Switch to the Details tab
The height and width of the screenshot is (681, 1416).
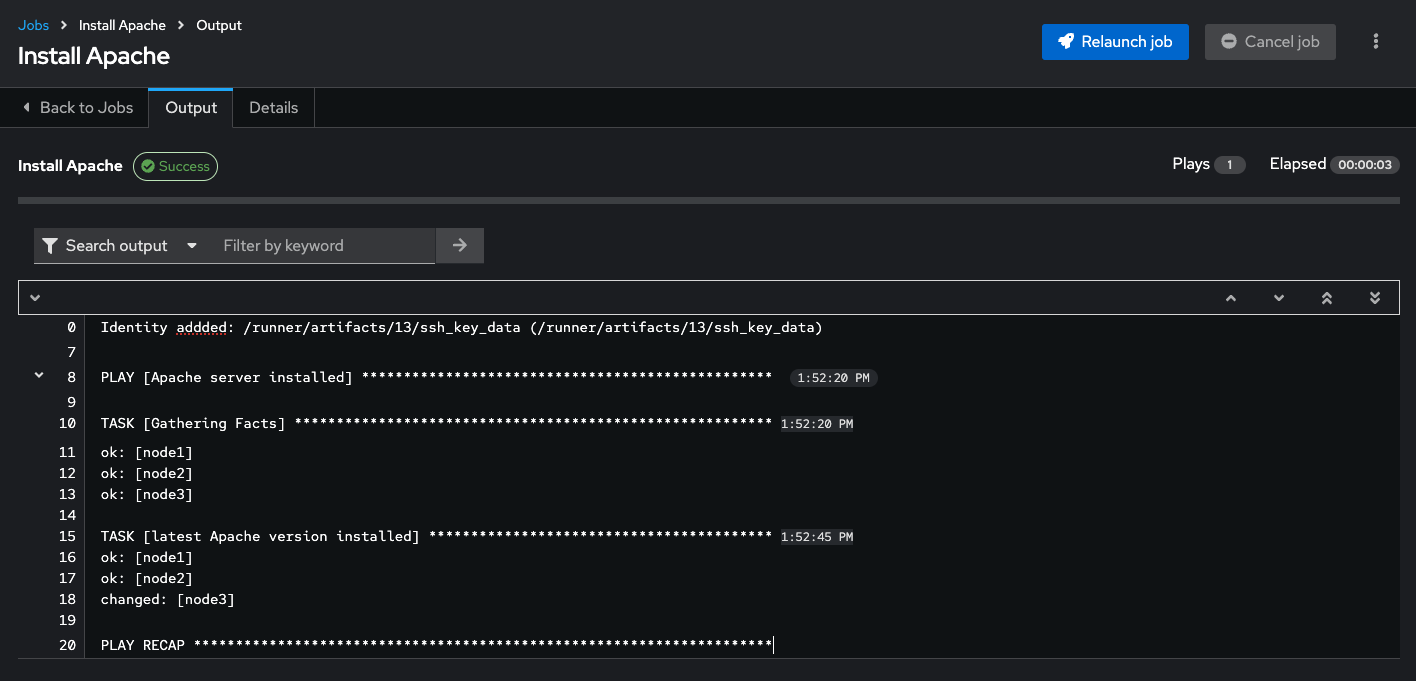click(x=273, y=108)
